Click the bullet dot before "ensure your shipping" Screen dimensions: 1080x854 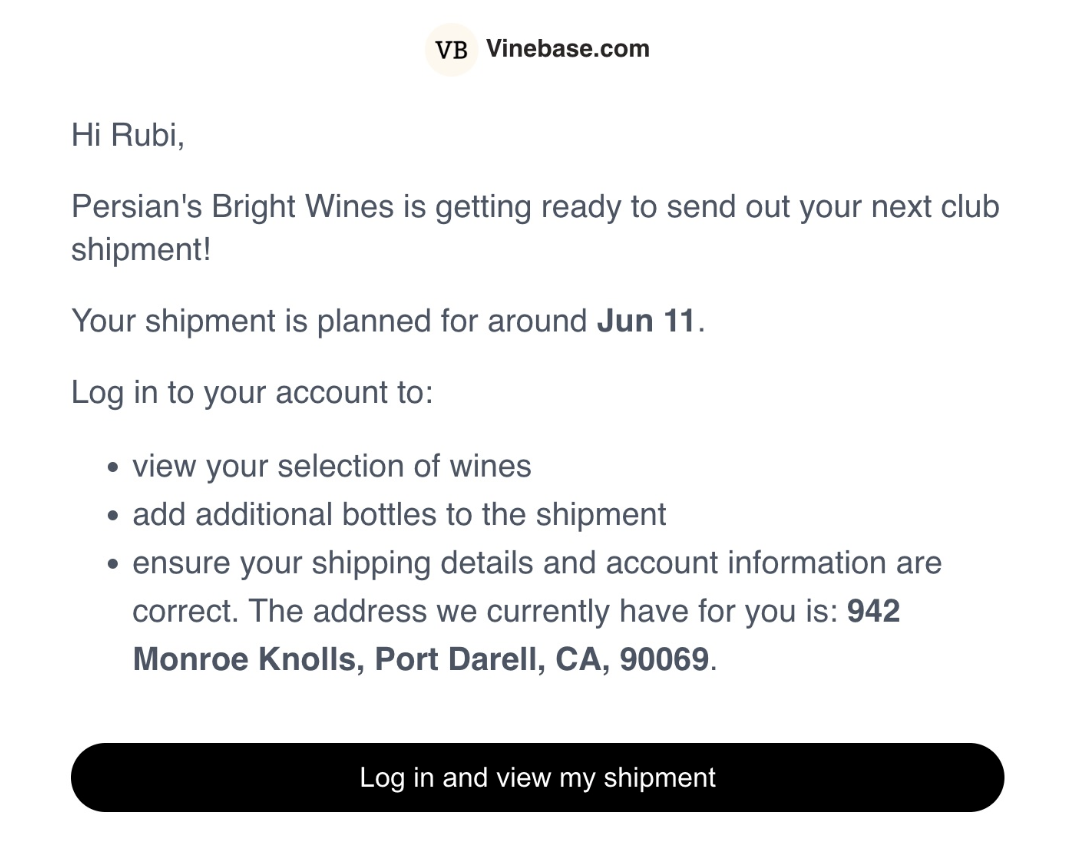pos(113,564)
